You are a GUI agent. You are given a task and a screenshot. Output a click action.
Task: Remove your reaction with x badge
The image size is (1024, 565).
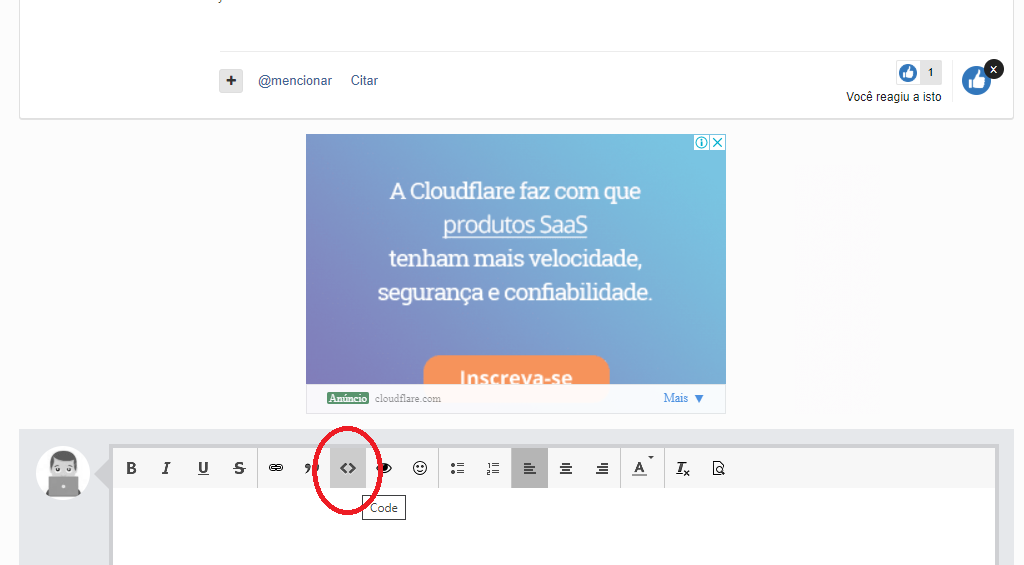[993, 69]
